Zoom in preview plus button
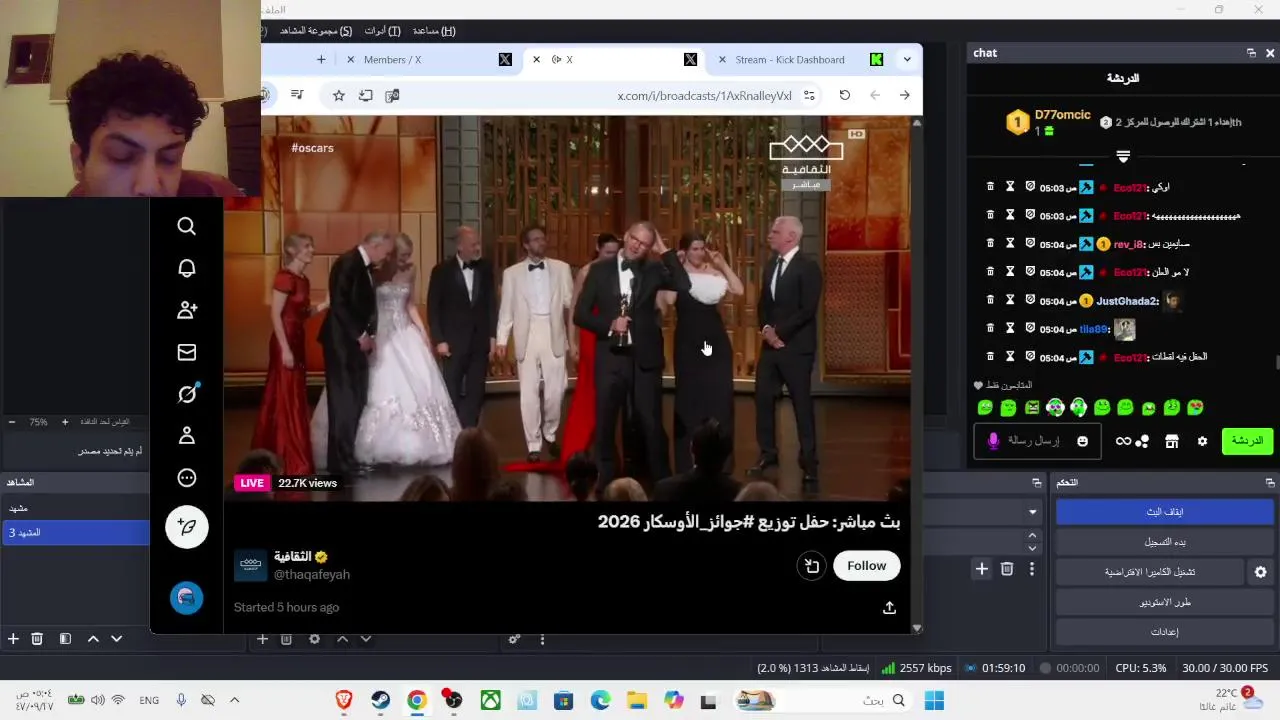The width and height of the screenshot is (1280, 720). click(x=65, y=422)
